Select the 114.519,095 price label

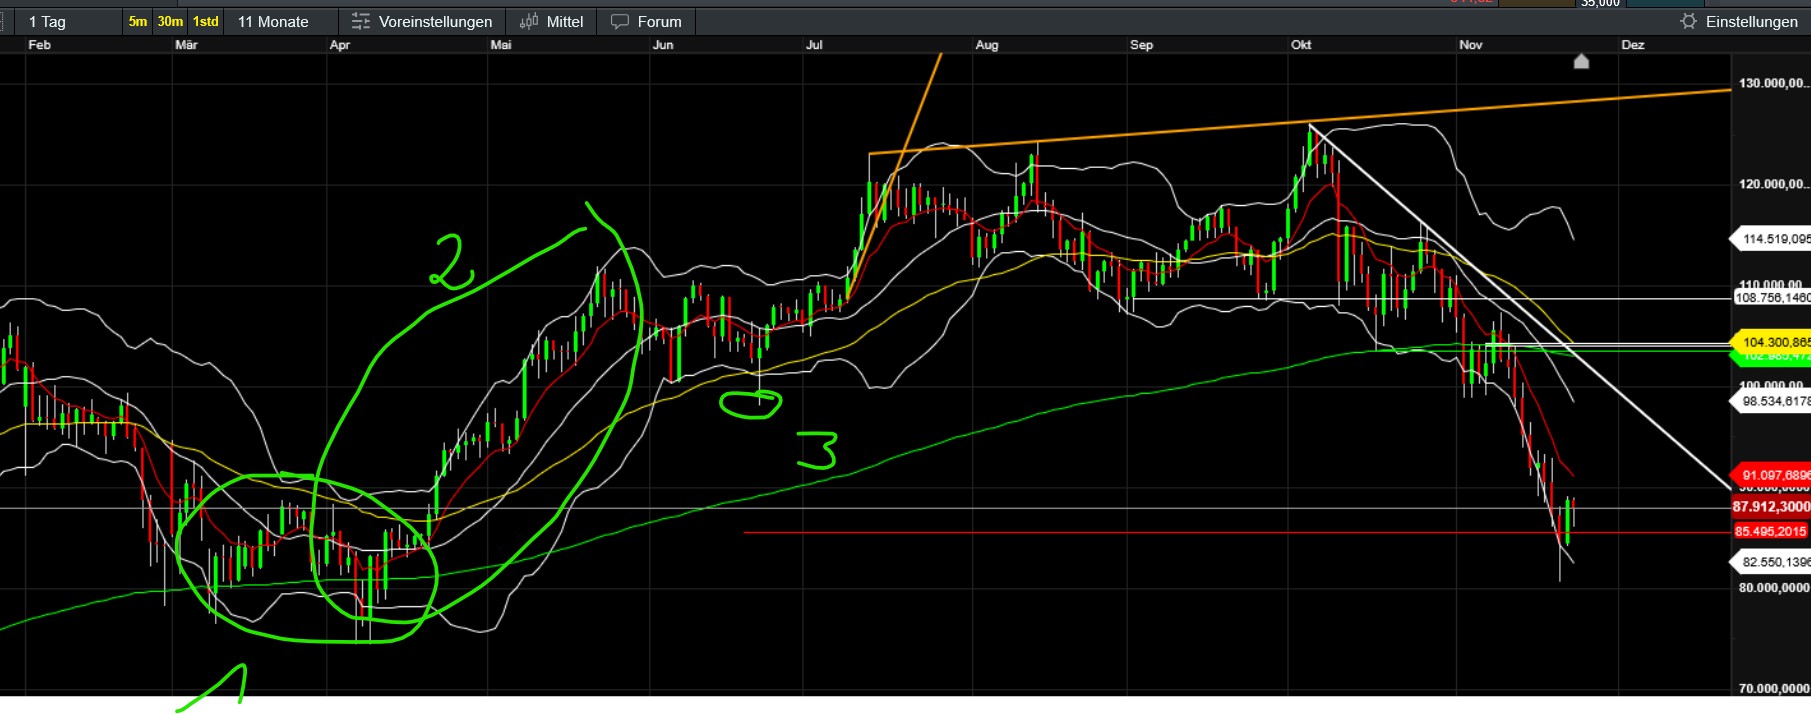[x=1770, y=239]
